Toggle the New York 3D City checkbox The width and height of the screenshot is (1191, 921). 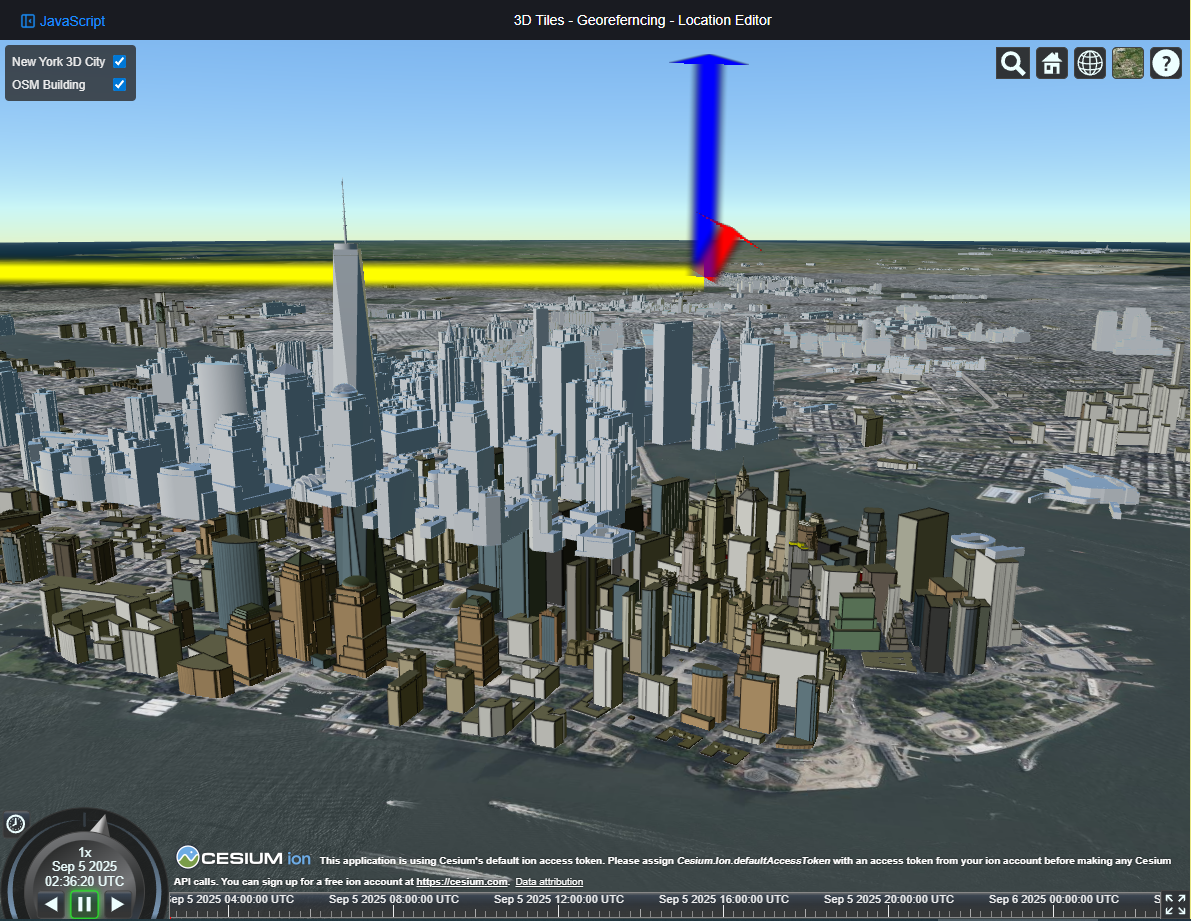(x=119, y=62)
